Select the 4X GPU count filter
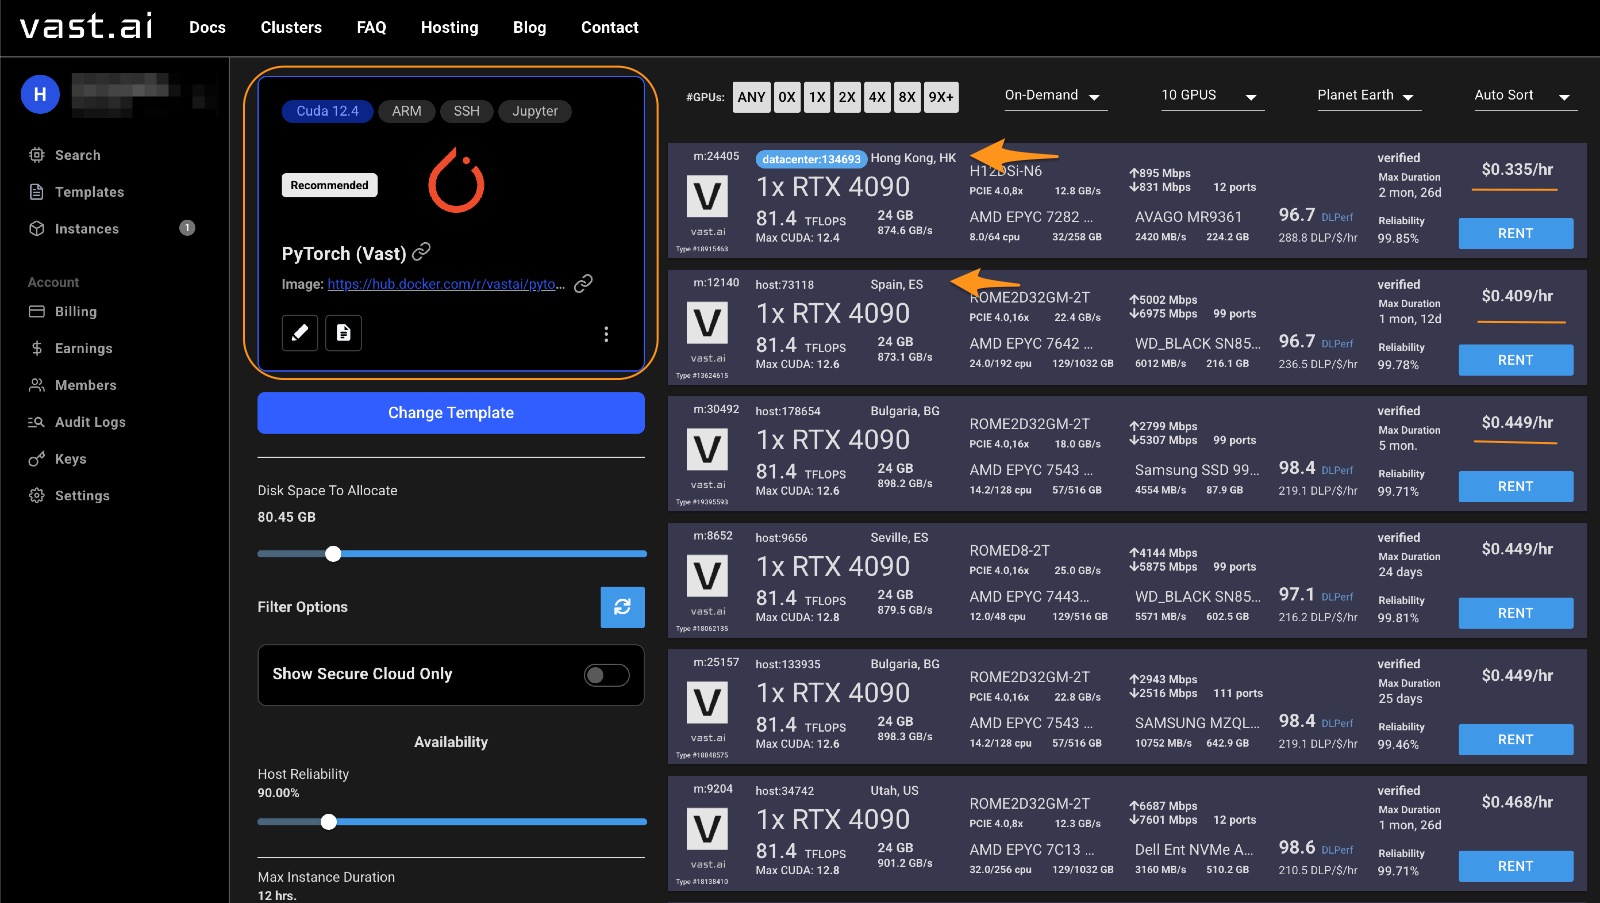The width and height of the screenshot is (1600, 903). tap(877, 97)
